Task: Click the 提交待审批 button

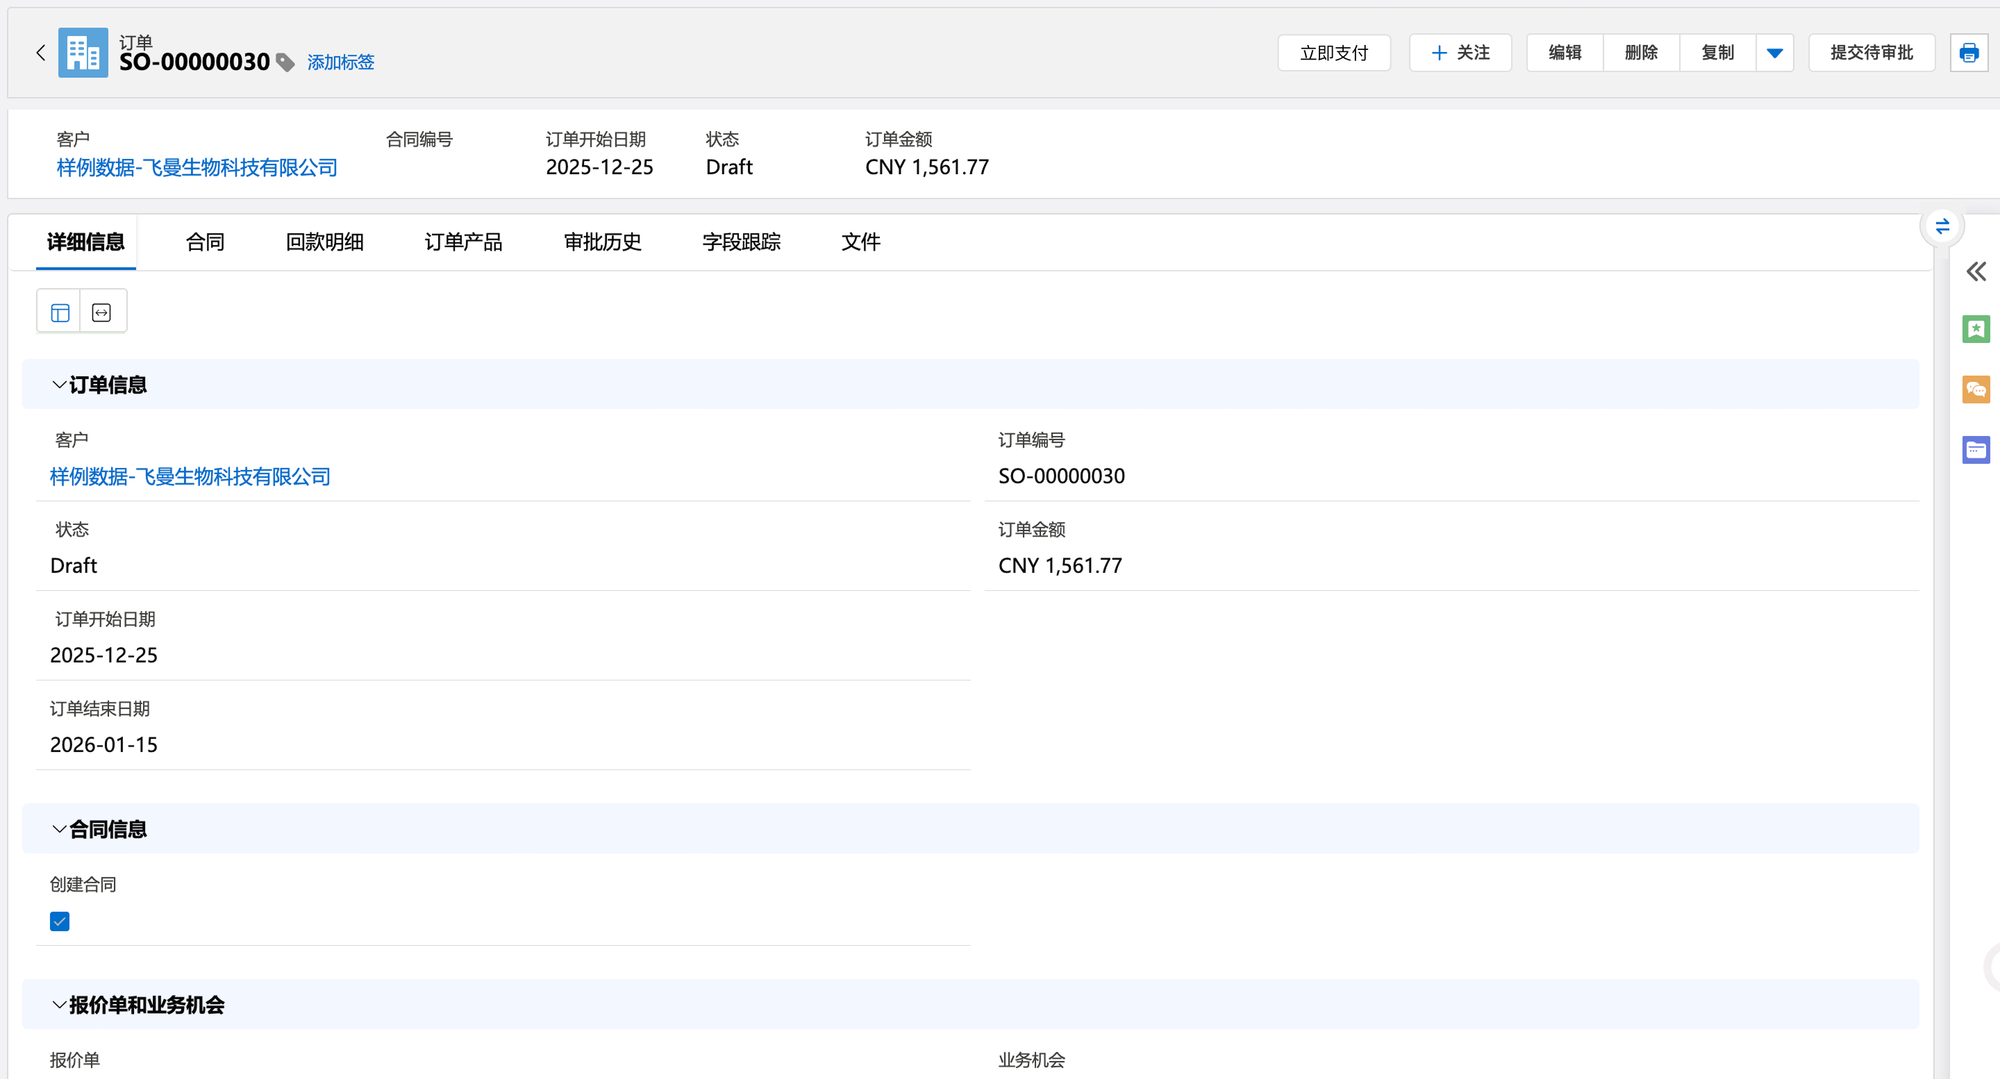Action: (1871, 53)
